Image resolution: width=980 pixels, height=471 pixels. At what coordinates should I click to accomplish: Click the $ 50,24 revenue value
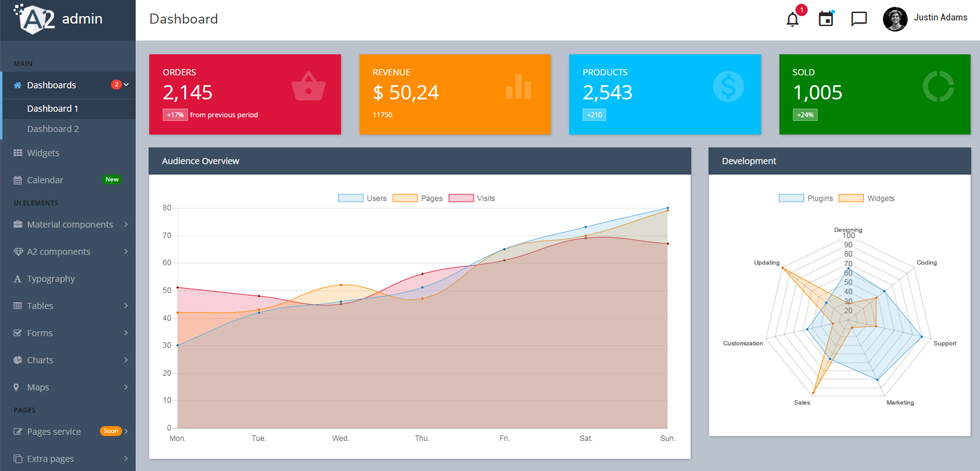point(406,92)
